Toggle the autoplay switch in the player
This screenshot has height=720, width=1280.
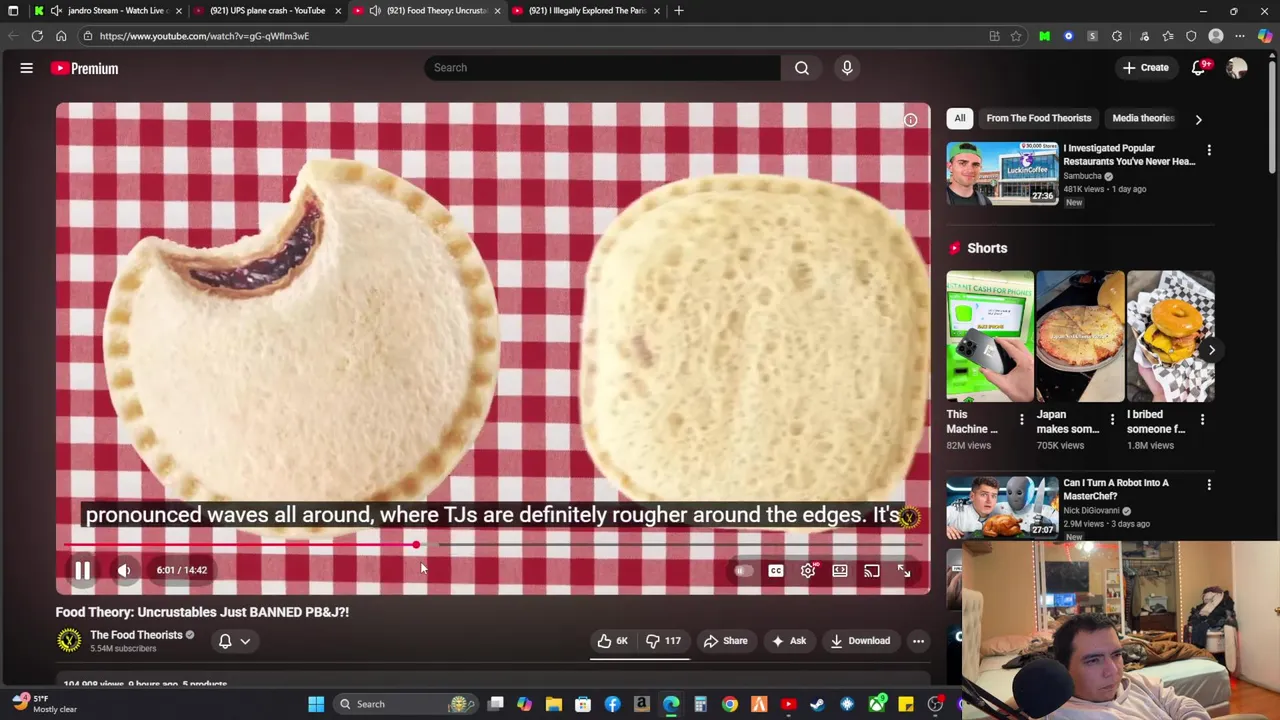click(743, 571)
